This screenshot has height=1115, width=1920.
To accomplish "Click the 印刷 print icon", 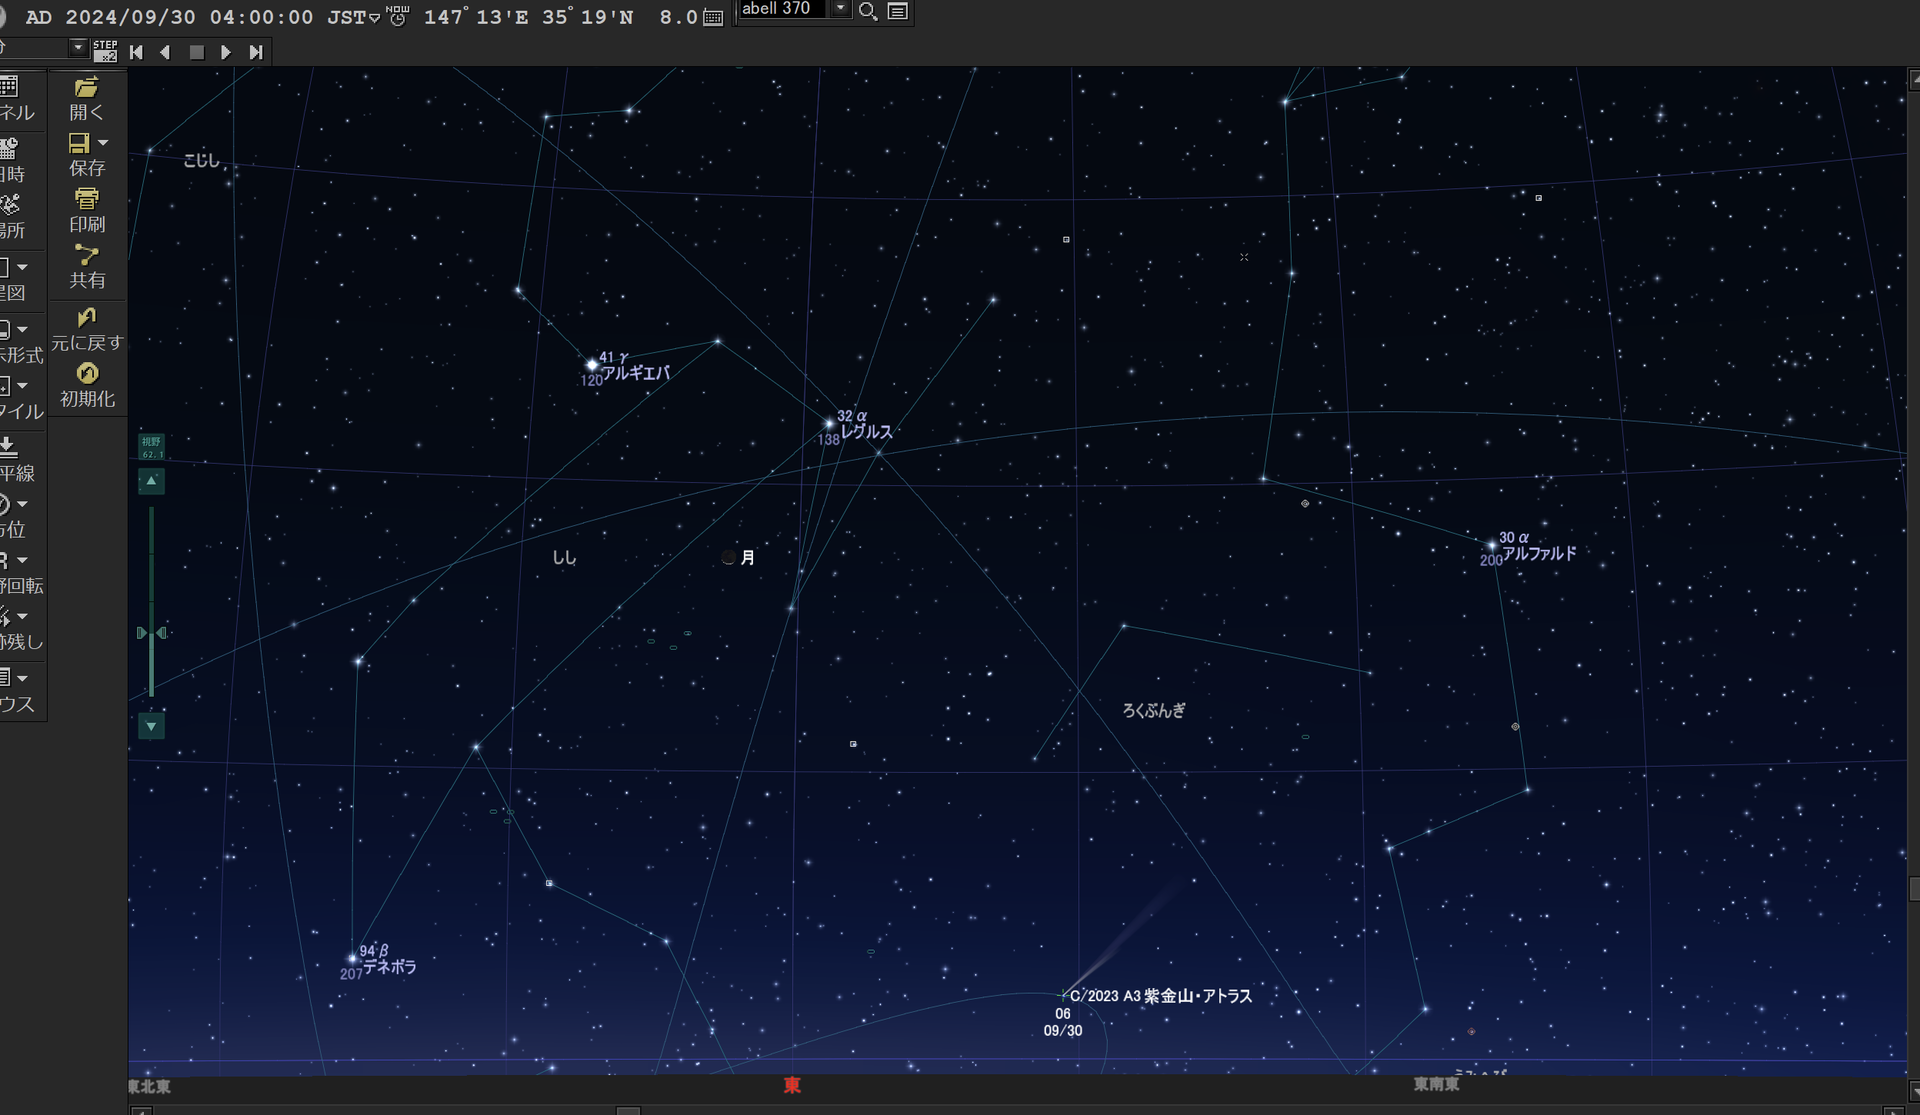I will 87,199.
